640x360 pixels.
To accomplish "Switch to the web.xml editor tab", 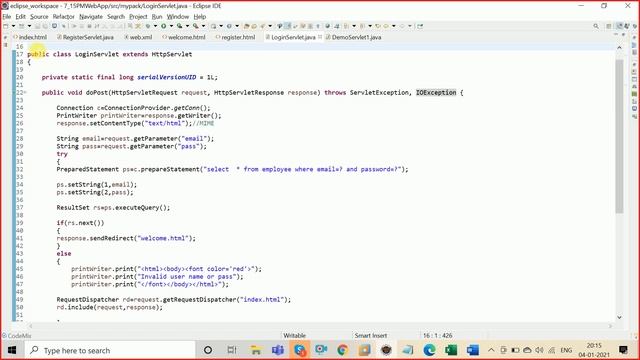I will click(138, 37).
